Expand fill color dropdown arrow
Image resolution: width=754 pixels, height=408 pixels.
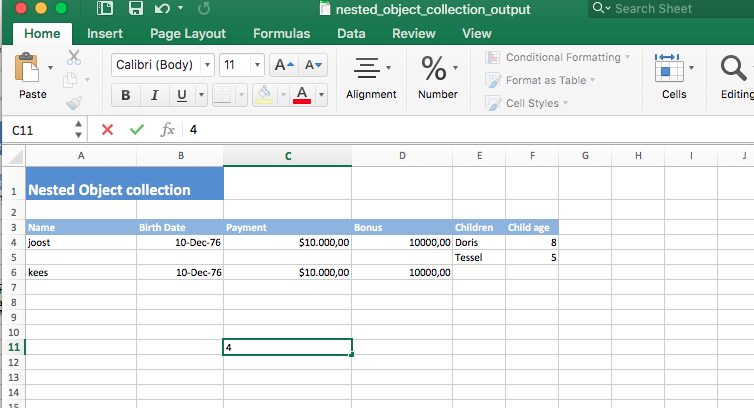coord(283,95)
